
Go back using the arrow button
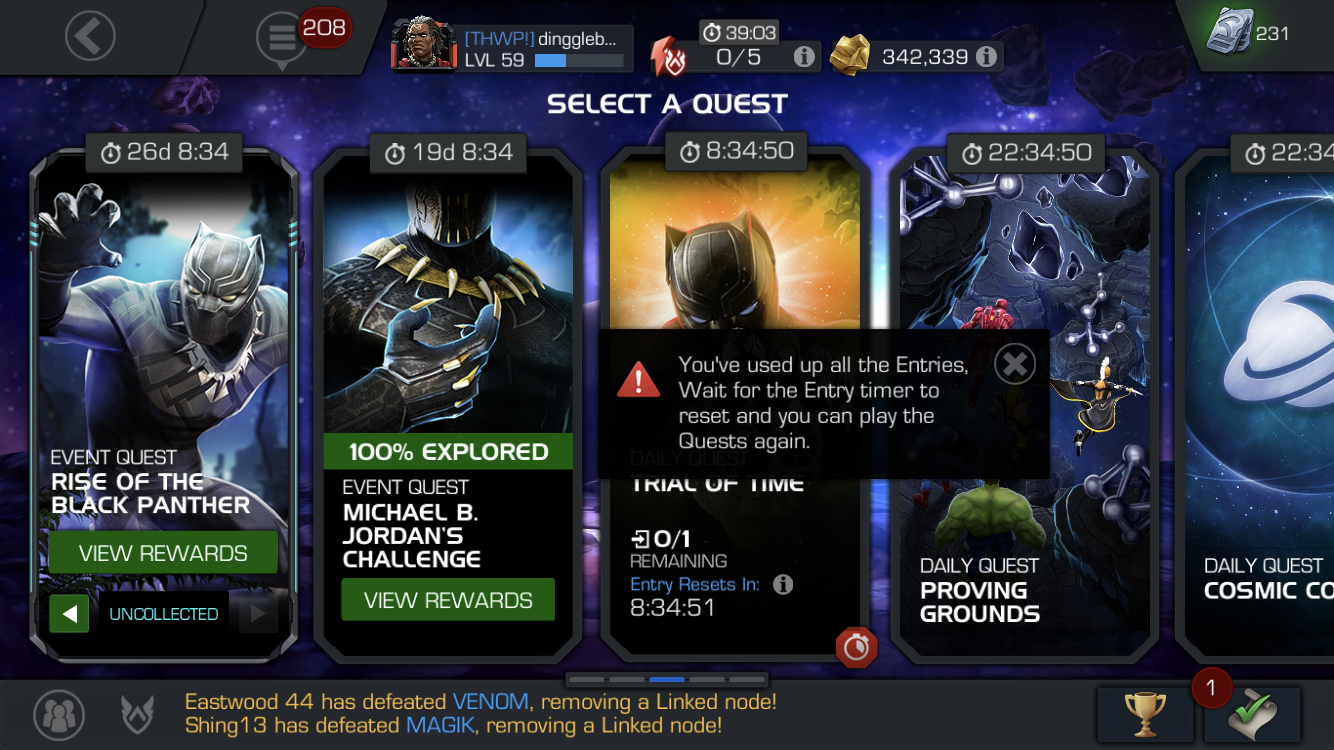tap(90, 37)
